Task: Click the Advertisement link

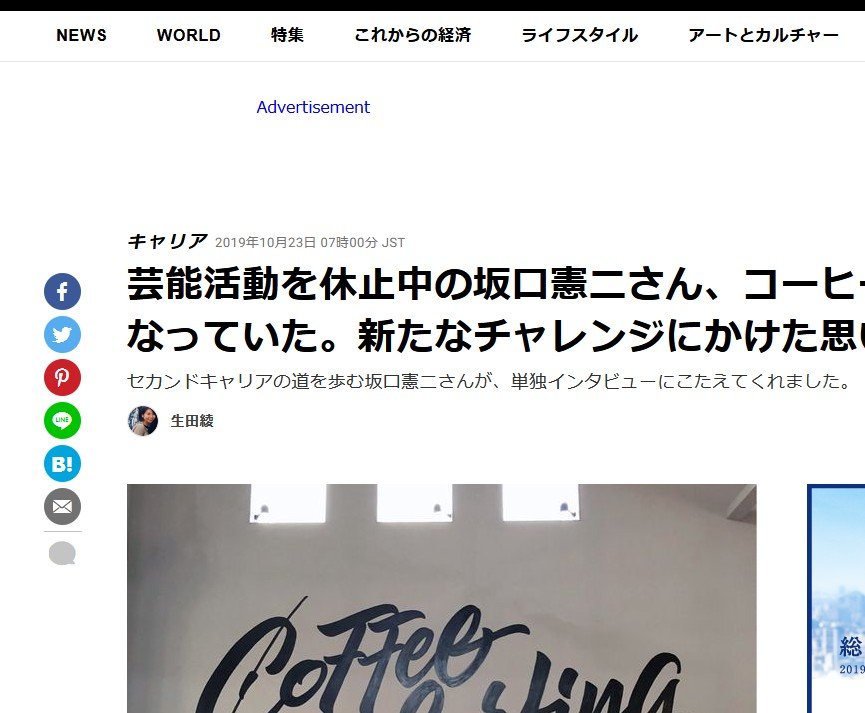Action: click(x=313, y=107)
